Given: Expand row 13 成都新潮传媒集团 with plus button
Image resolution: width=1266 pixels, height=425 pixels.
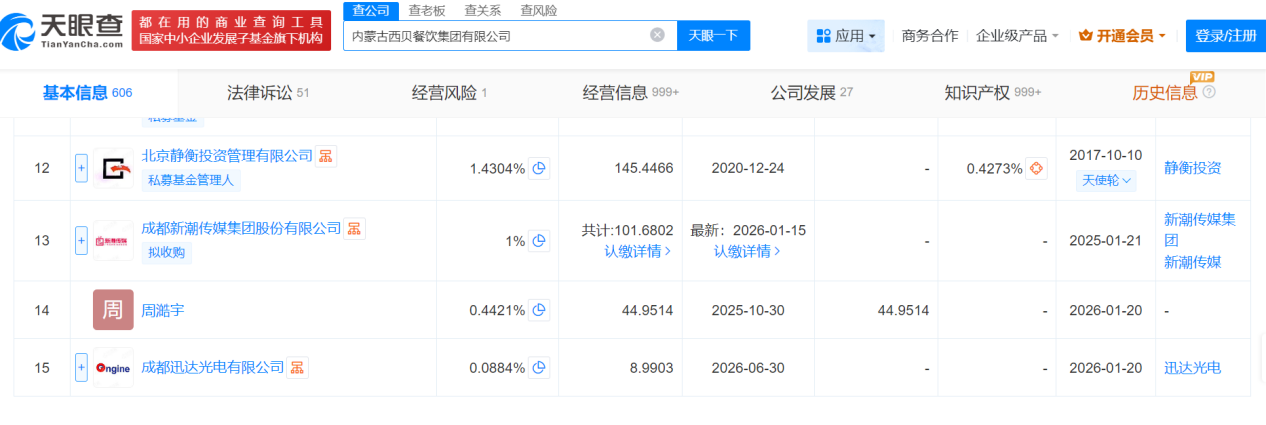Looking at the screenshot, I should point(82,241).
